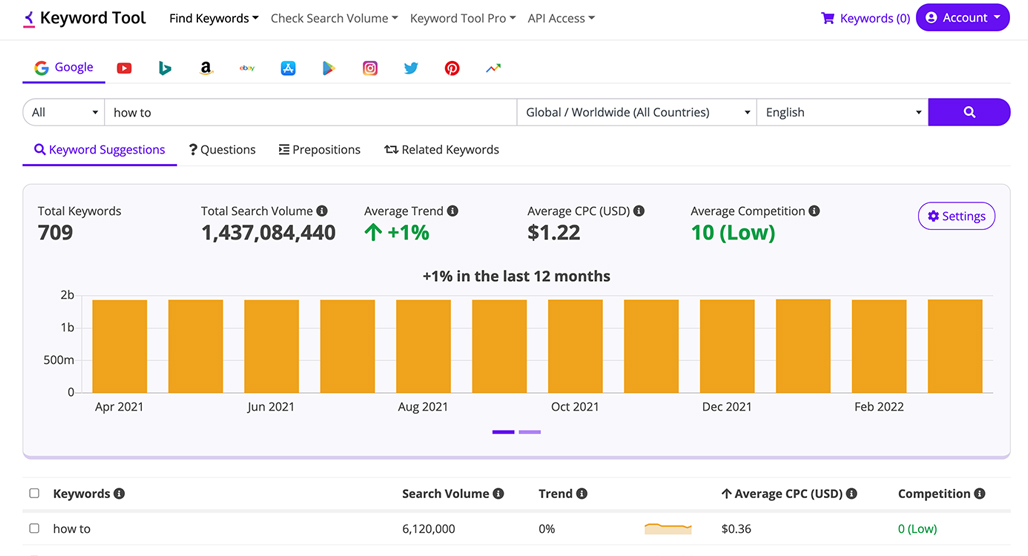Show Average Competition info icon
This screenshot has height=556, width=1028.
tap(814, 211)
